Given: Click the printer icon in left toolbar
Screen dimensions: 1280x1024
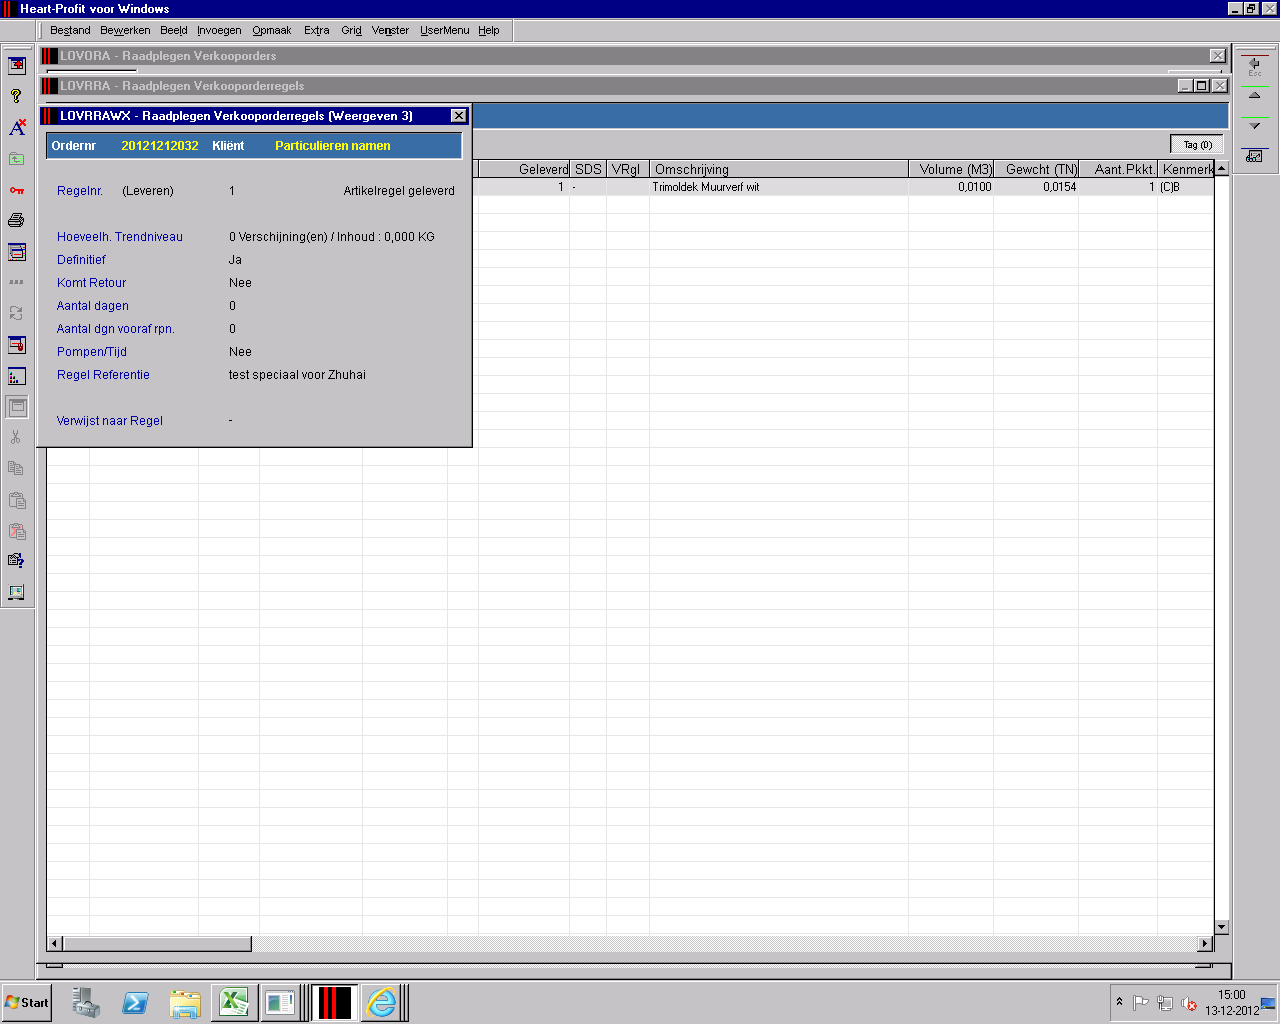Looking at the screenshot, I should click(x=16, y=220).
